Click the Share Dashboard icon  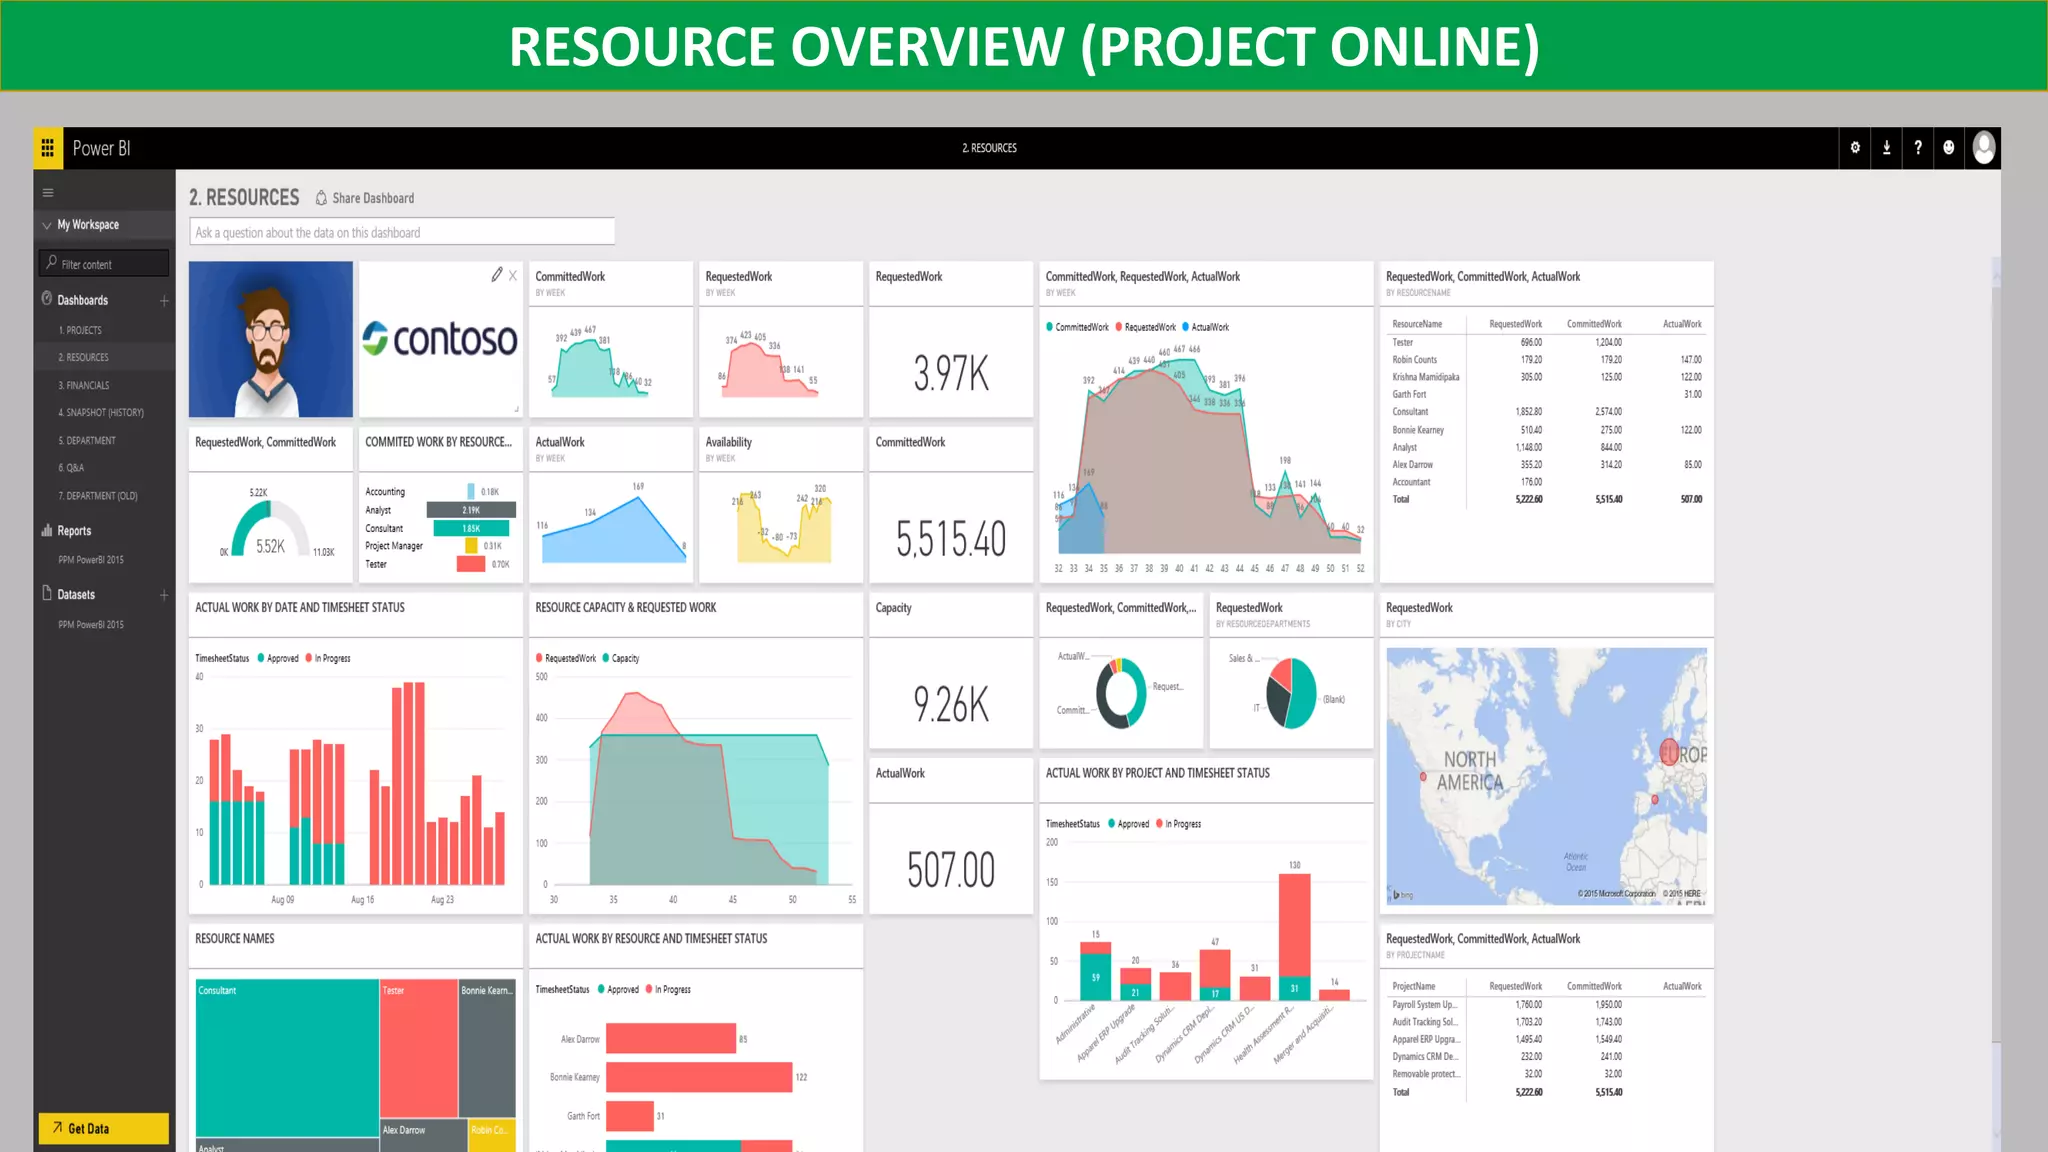pyautogui.click(x=321, y=198)
